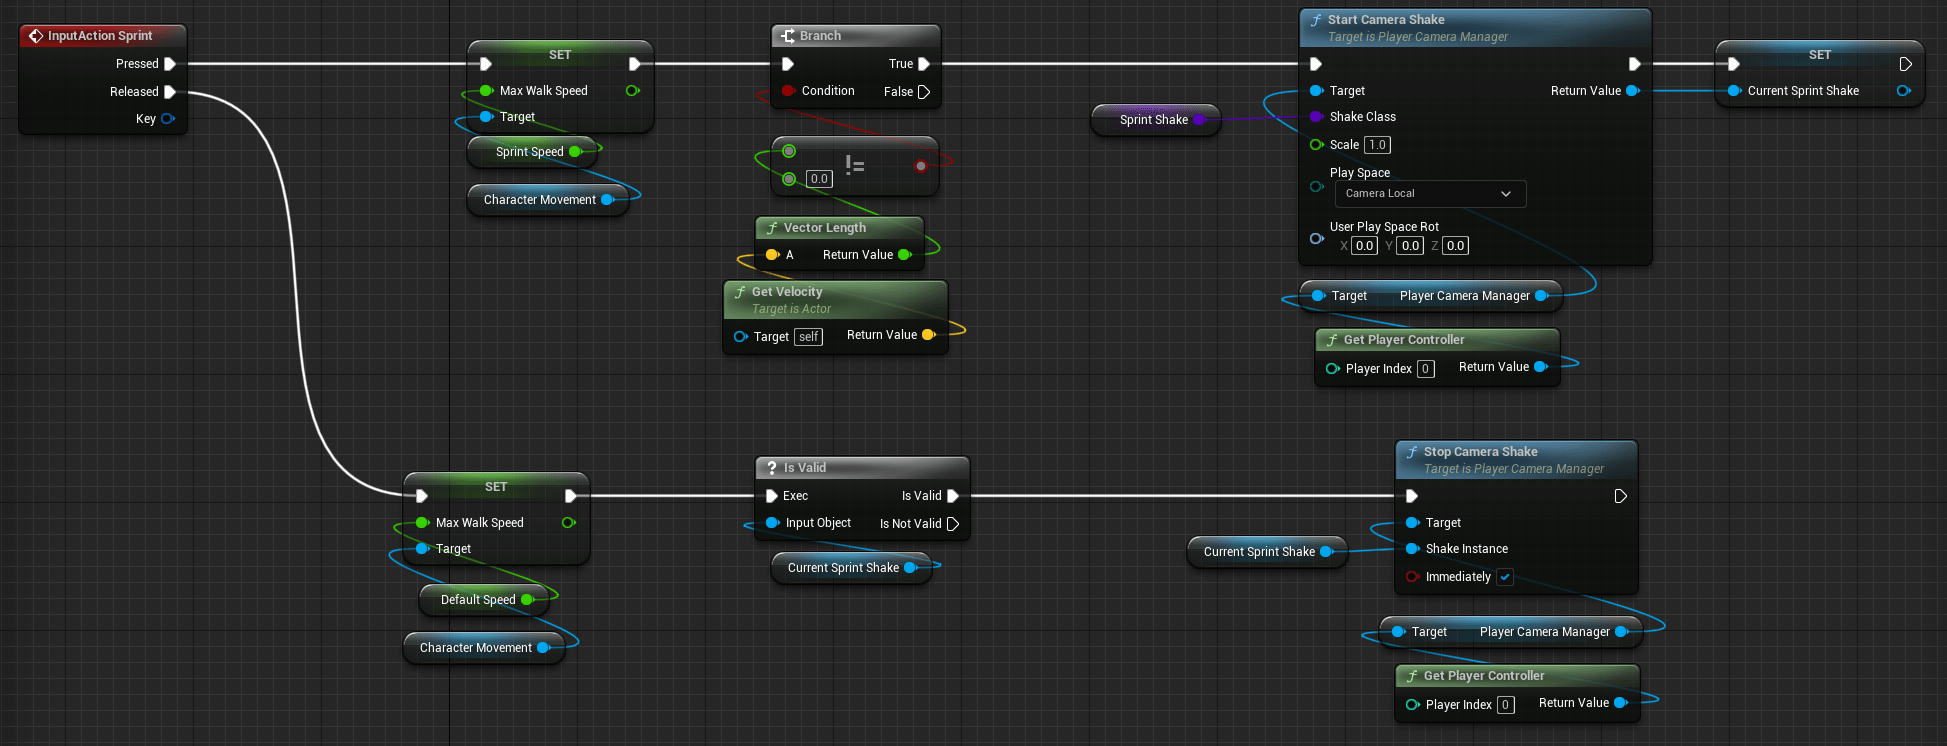The height and width of the screenshot is (746, 1947).
Task: Click the Stop Camera Shake function icon
Action: coord(1412,452)
